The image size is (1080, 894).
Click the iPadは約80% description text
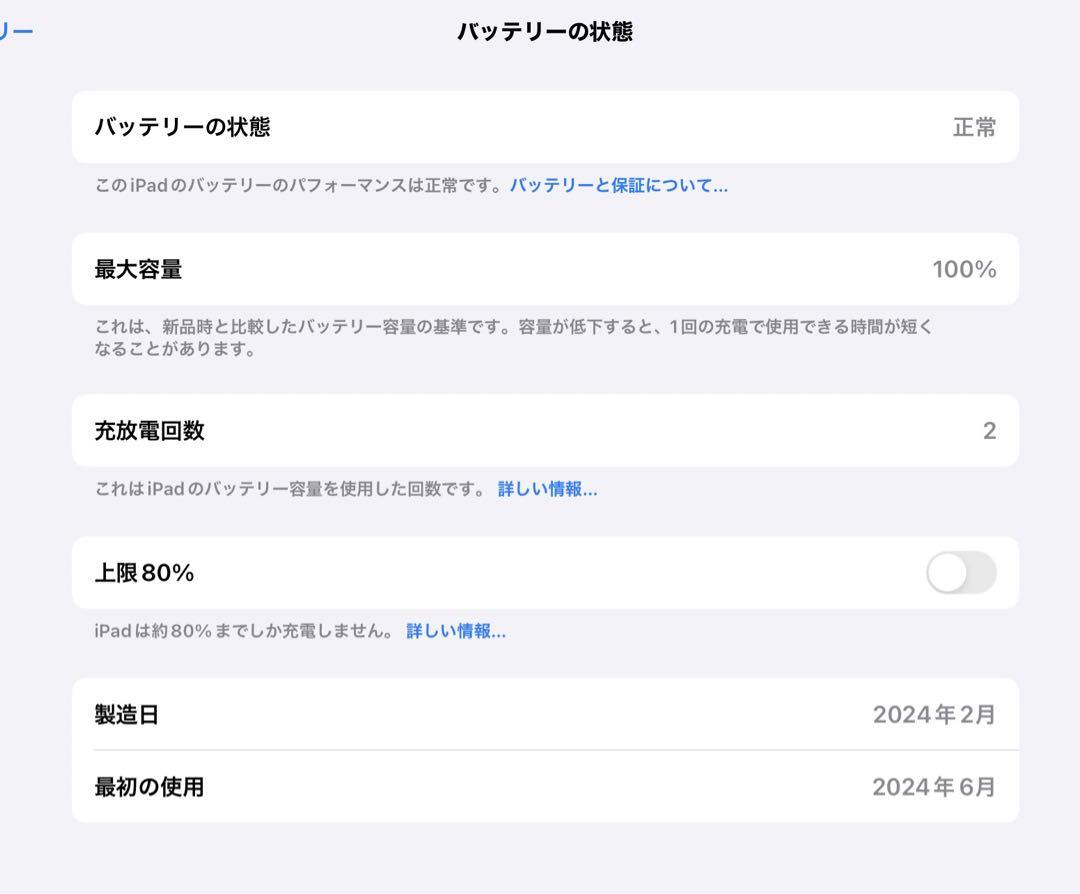(244, 631)
